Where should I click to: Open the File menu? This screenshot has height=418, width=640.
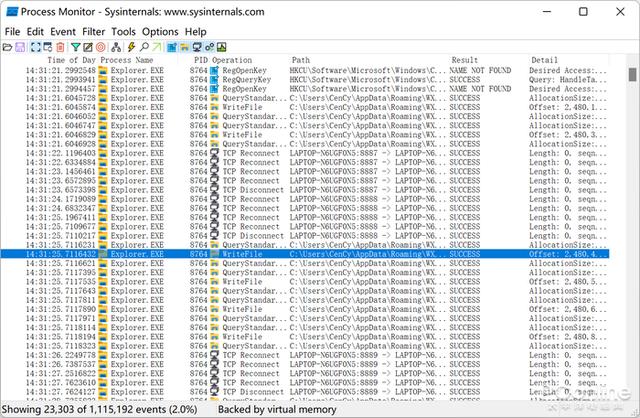point(12,32)
